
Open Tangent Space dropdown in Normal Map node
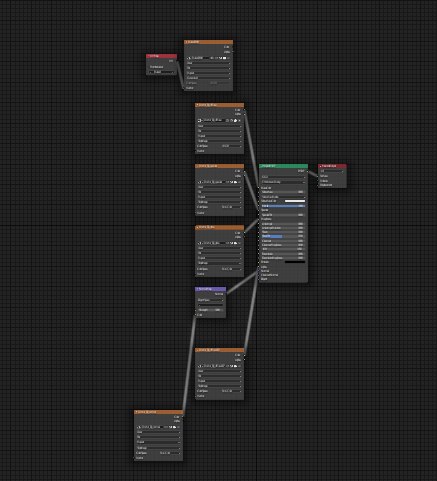coord(210,300)
